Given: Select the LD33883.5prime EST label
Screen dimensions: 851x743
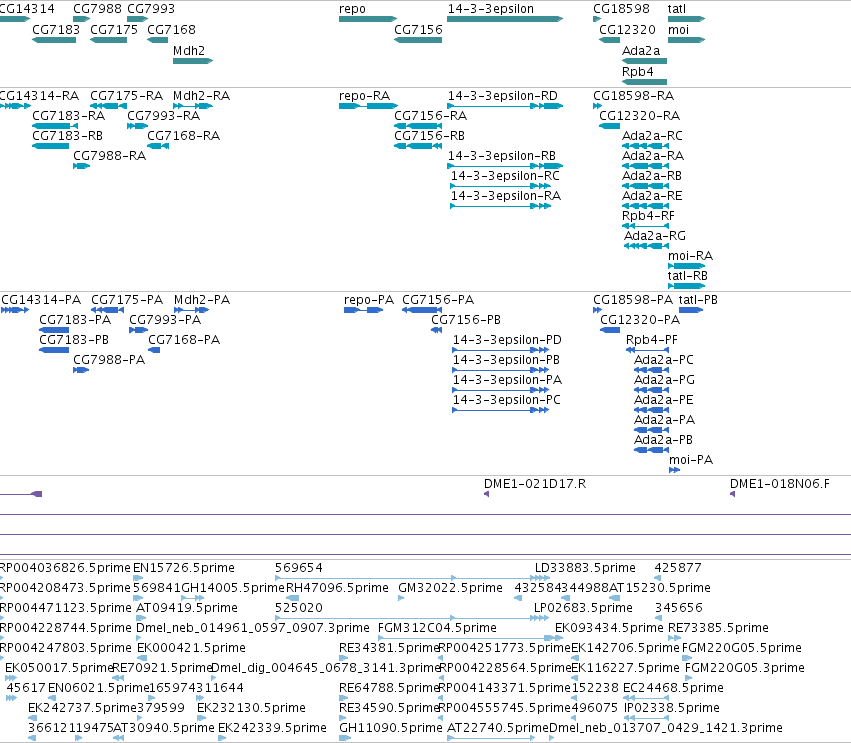Looking at the screenshot, I should click(x=586, y=568).
